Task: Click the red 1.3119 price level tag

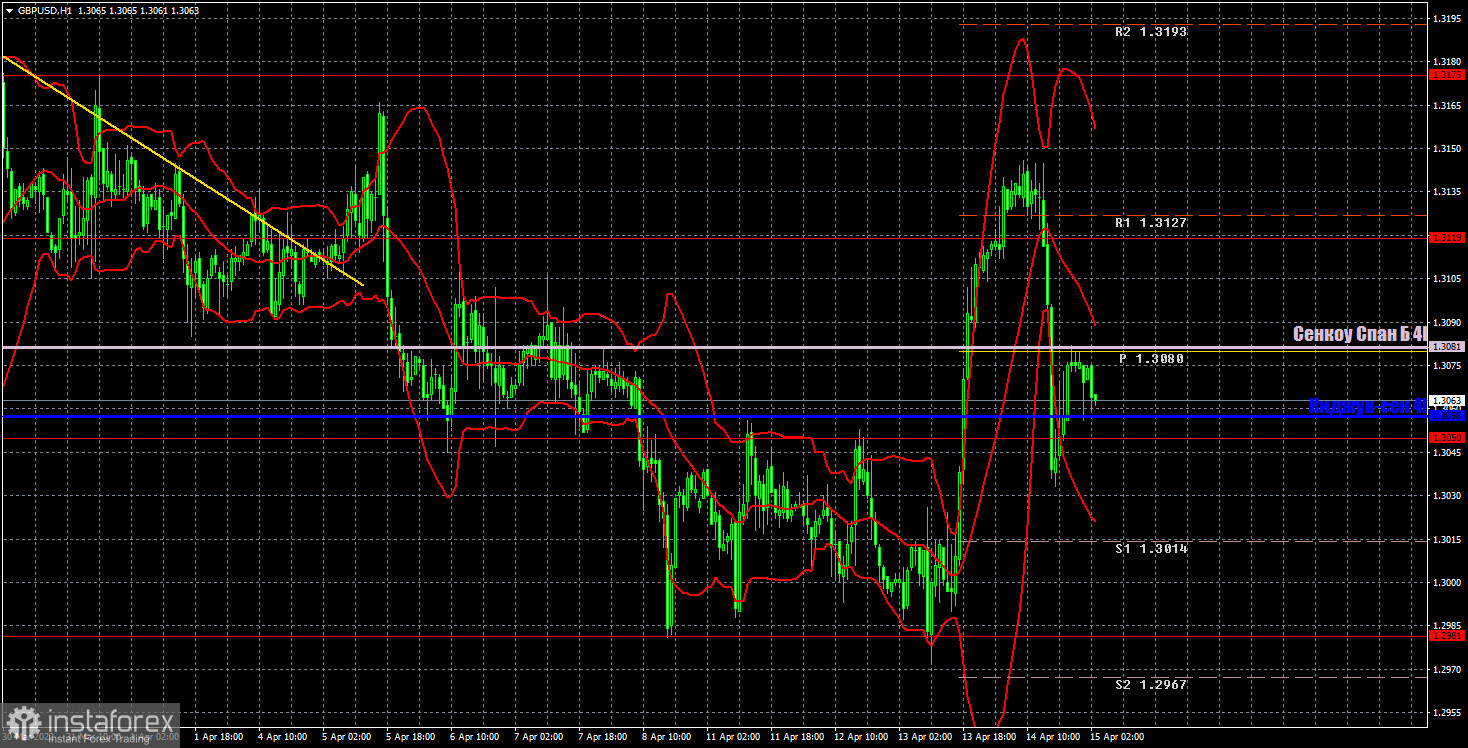Action: pyautogui.click(x=1447, y=238)
